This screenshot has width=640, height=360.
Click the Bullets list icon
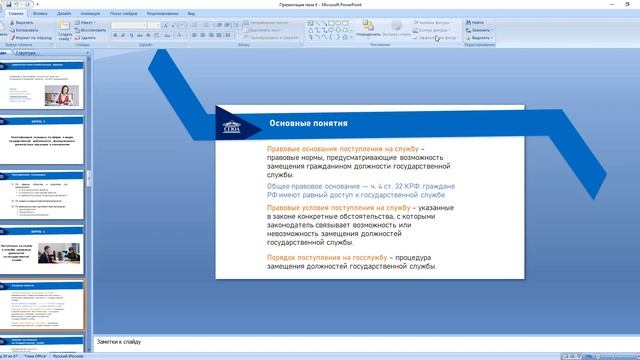(195, 25)
